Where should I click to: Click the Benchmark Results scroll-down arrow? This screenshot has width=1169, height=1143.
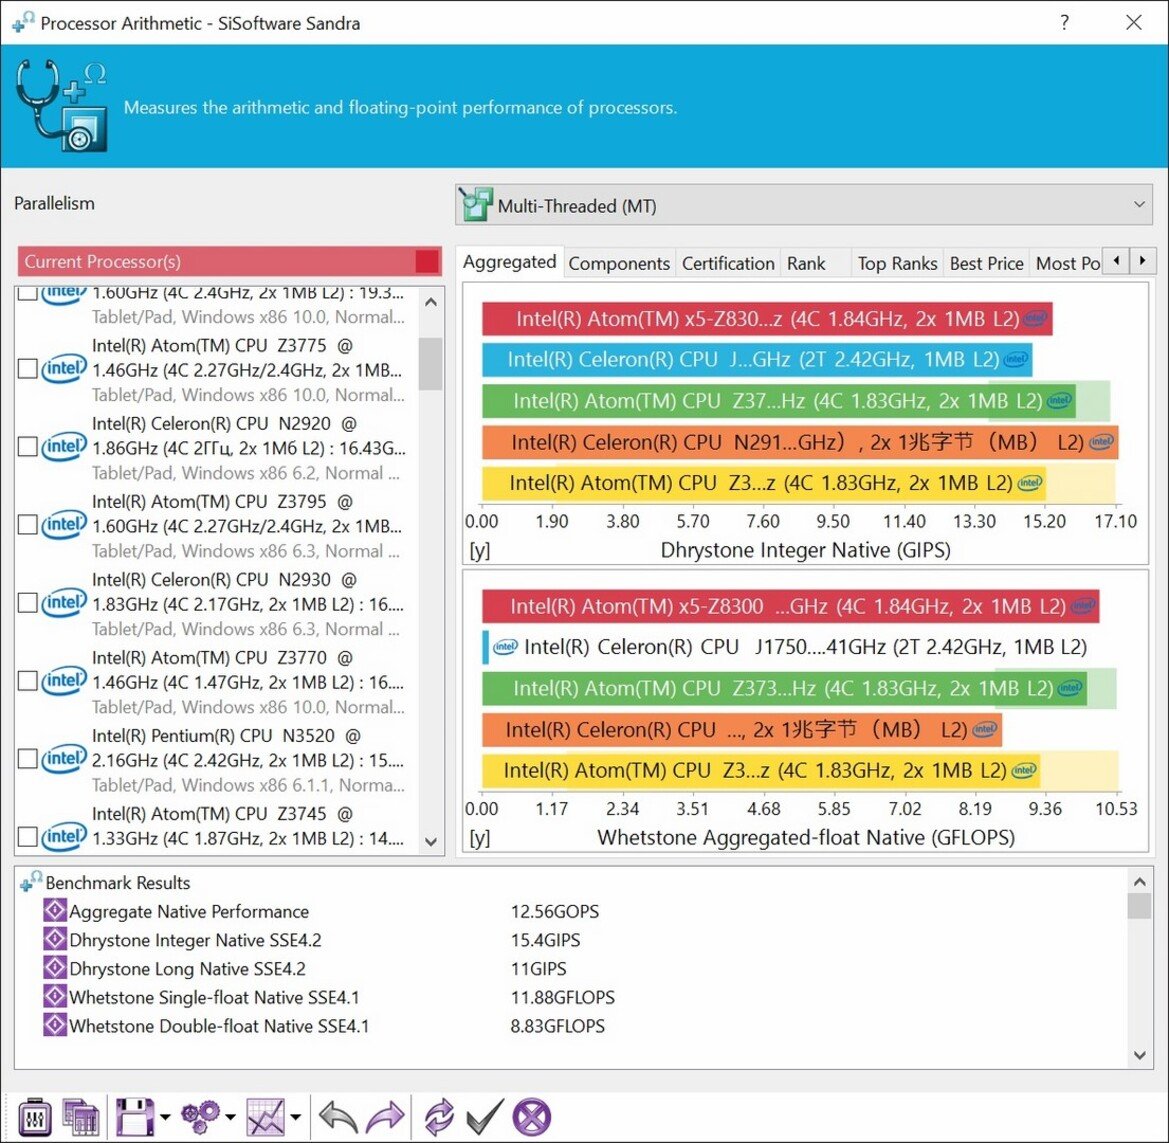[1139, 1055]
